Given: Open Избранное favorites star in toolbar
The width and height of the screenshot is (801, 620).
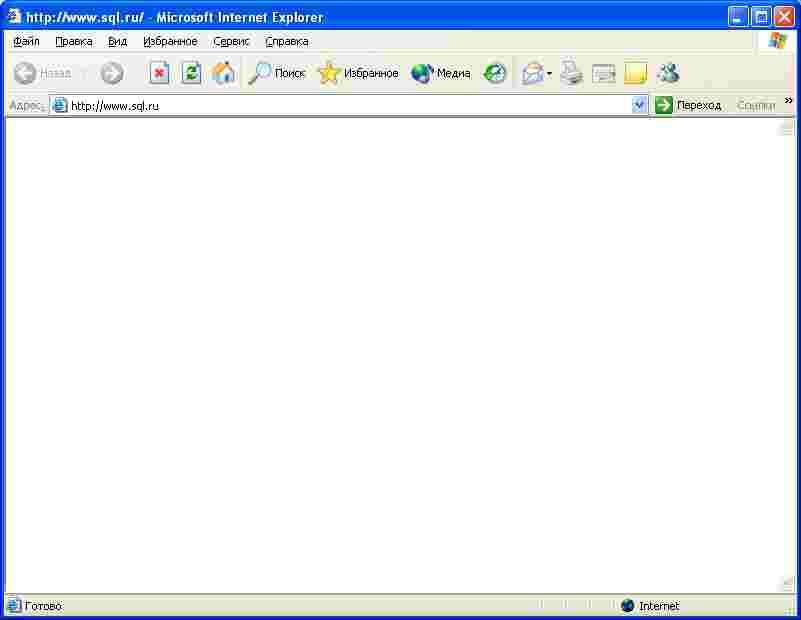Looking at the screenshot, I should point(358,73).
